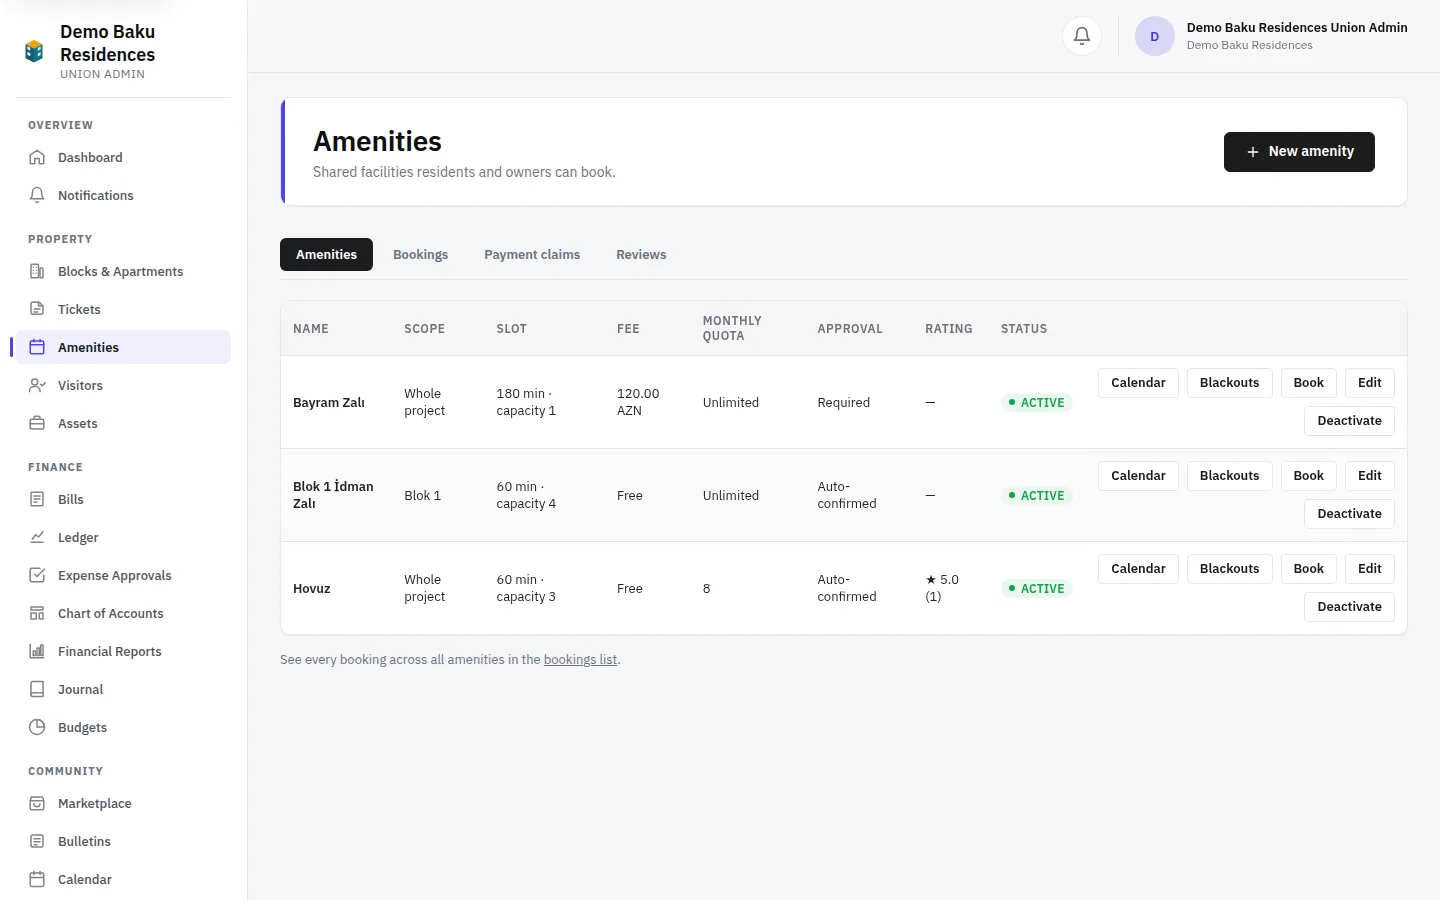The height and width of the screenshot is (900, 1440).
Task: Book the Blok 1 İdman Zalı amenity
Action: [1308, 476]
